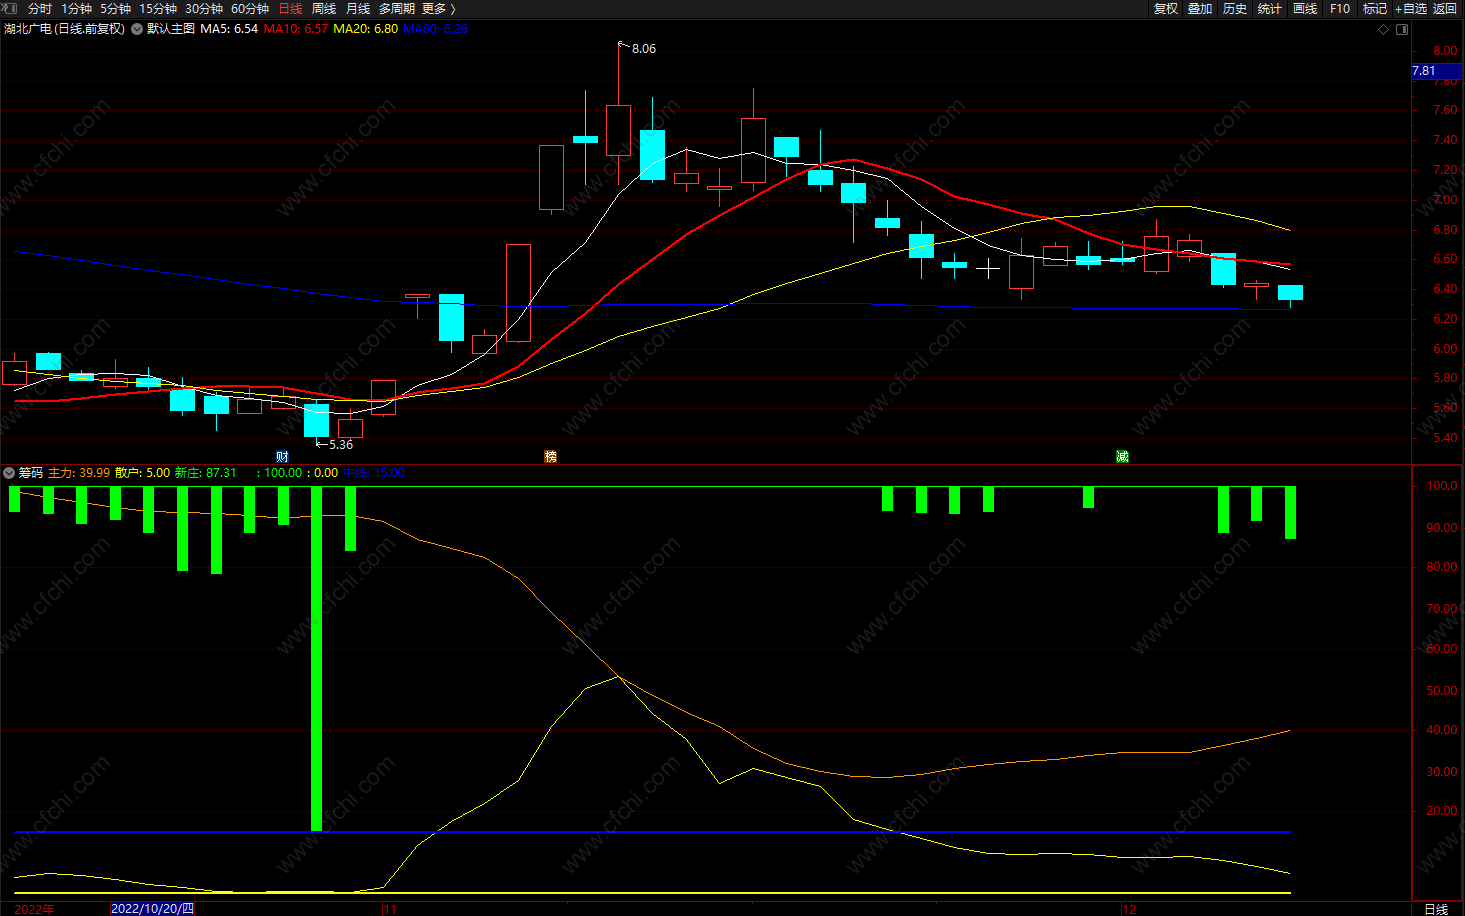
Task: Click the 7.81 price tag on axis
Action: click(1436, 71)
